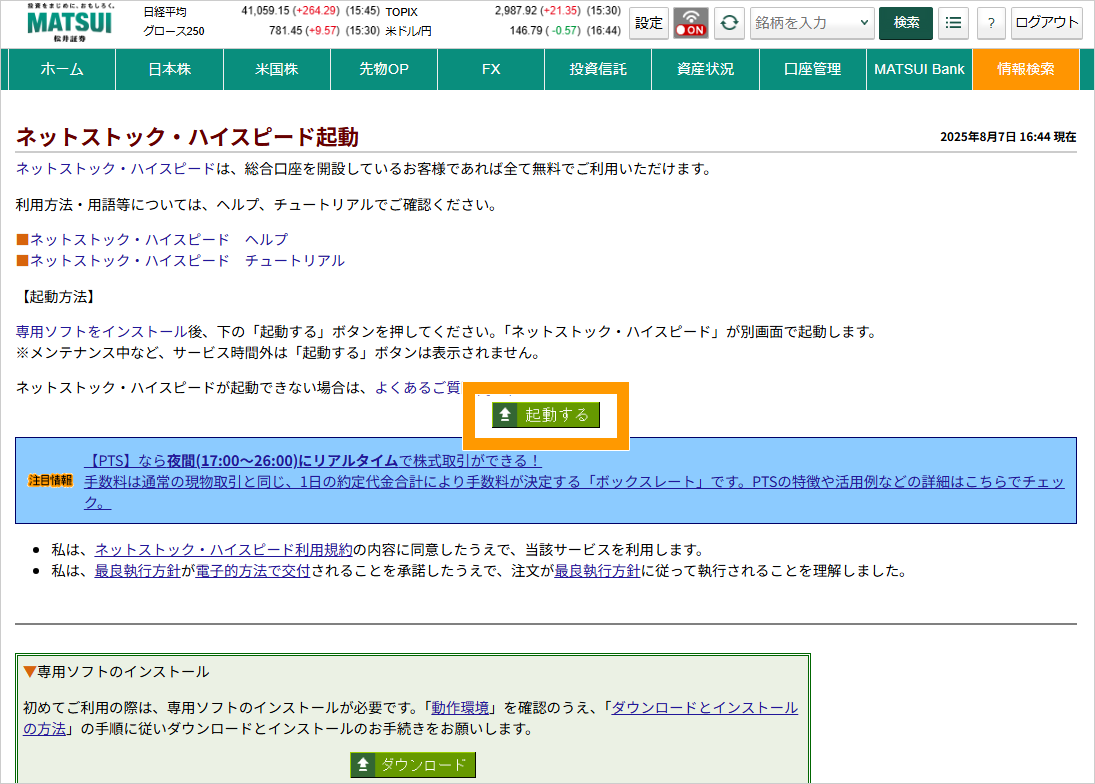Image resolution: width=1095 pixels, height=784 pixels.
Task: Click the ネットストック・ハイスピード link in first sentence
Action: tap(115, 169)
